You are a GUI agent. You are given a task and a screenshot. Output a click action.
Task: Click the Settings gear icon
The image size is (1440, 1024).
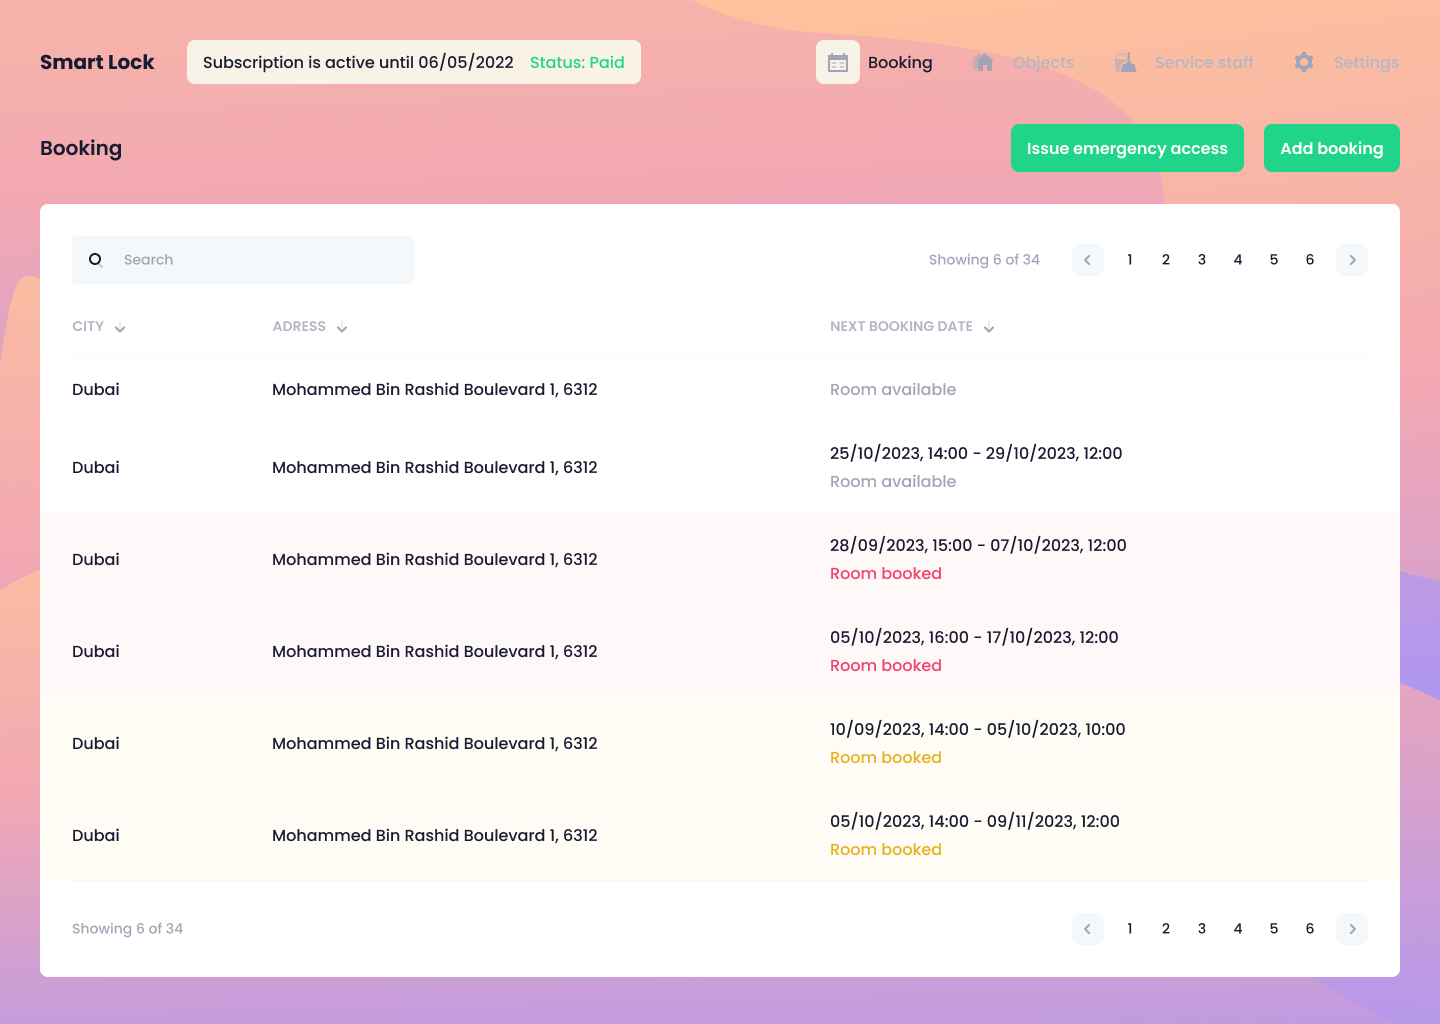[x=1304, y=62]
